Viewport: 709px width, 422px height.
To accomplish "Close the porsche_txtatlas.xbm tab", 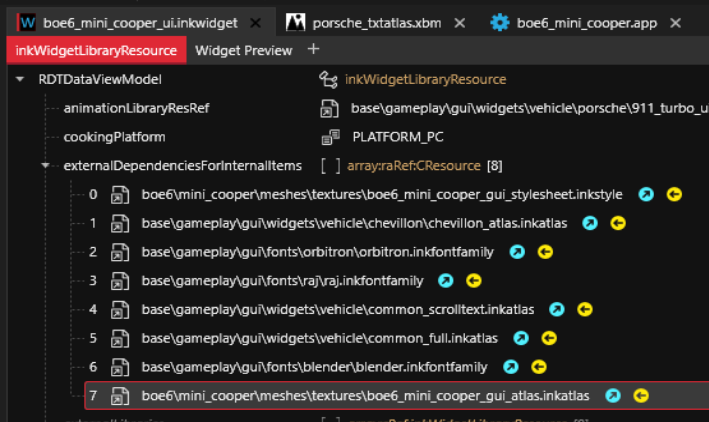I will (458, 22).
